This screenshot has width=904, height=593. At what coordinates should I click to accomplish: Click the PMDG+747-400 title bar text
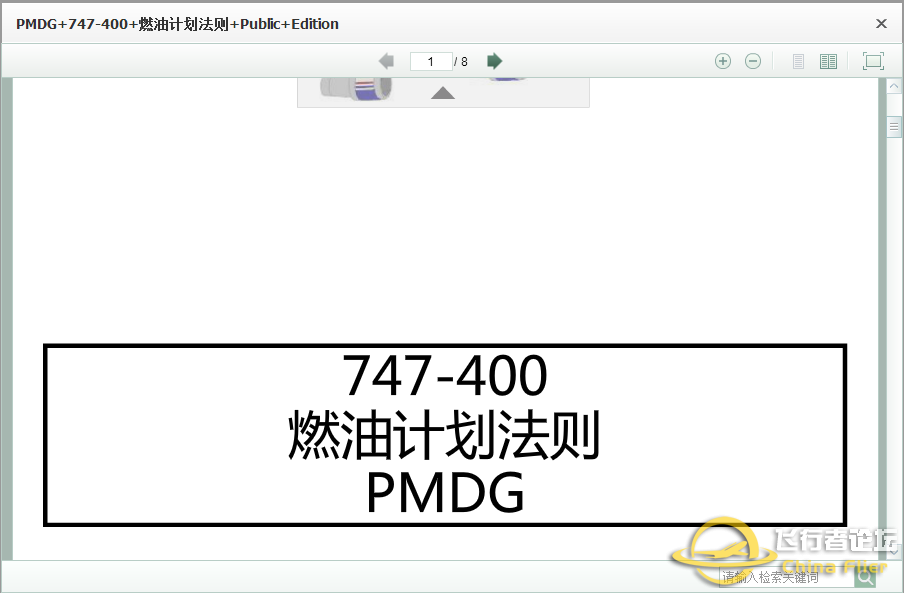175,23
